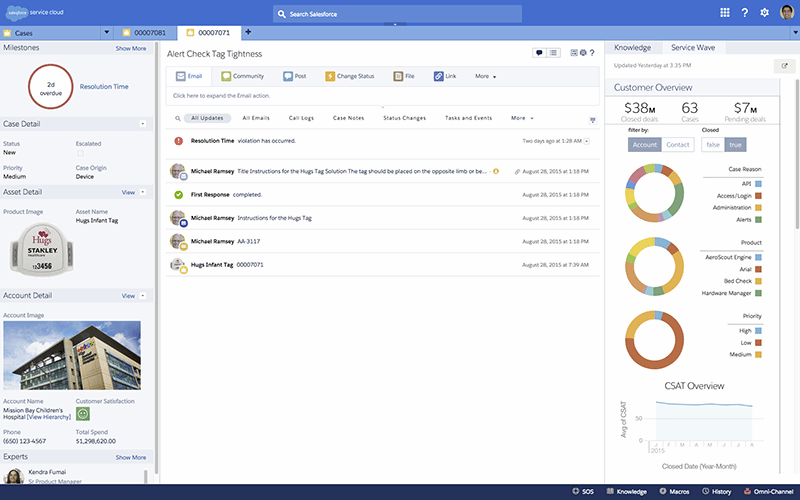Image resolution: width=800 pixels, height=500 pixels.
Task: Switch to details list view icon
Action: click(554, 53)
